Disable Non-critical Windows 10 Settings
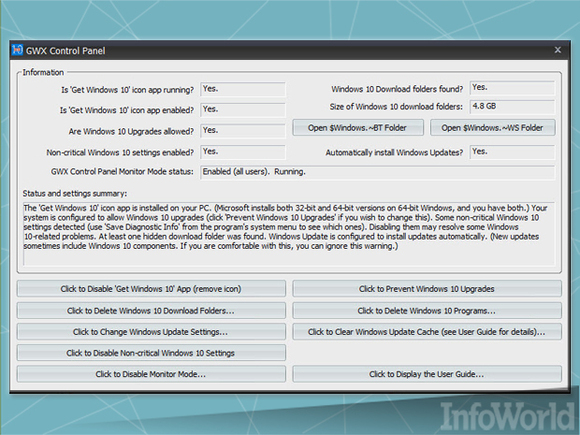The width and height of the screenshot is (580, 435). coord(151,353)
